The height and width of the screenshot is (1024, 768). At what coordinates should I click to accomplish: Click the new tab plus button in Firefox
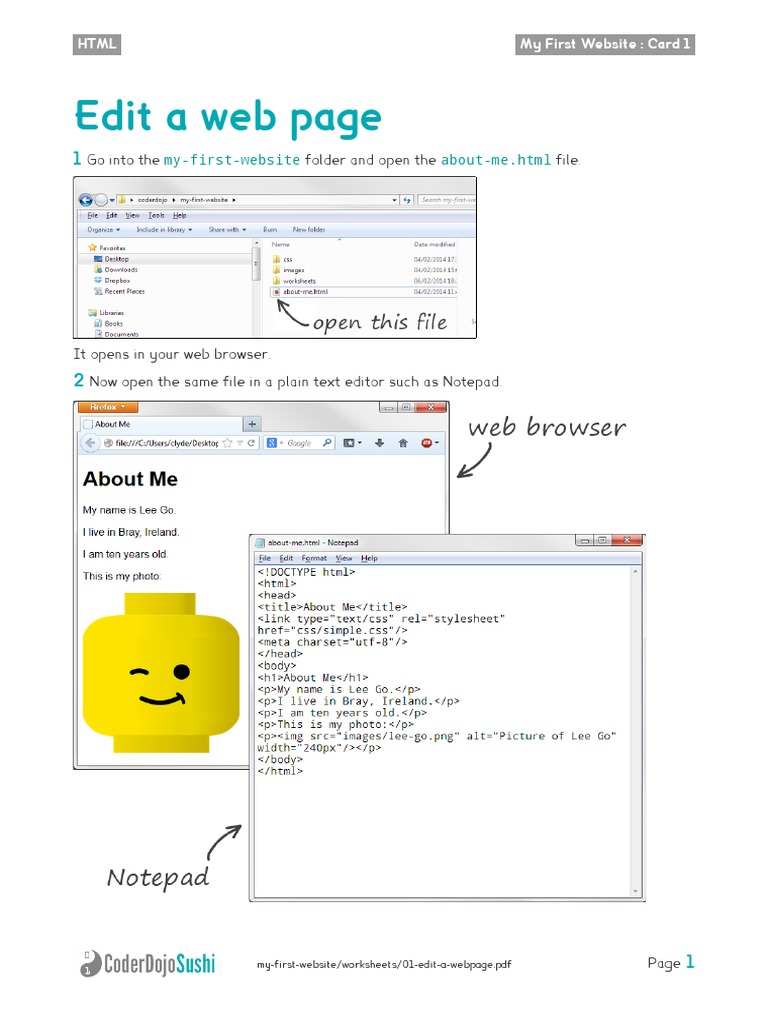(252, 424)
